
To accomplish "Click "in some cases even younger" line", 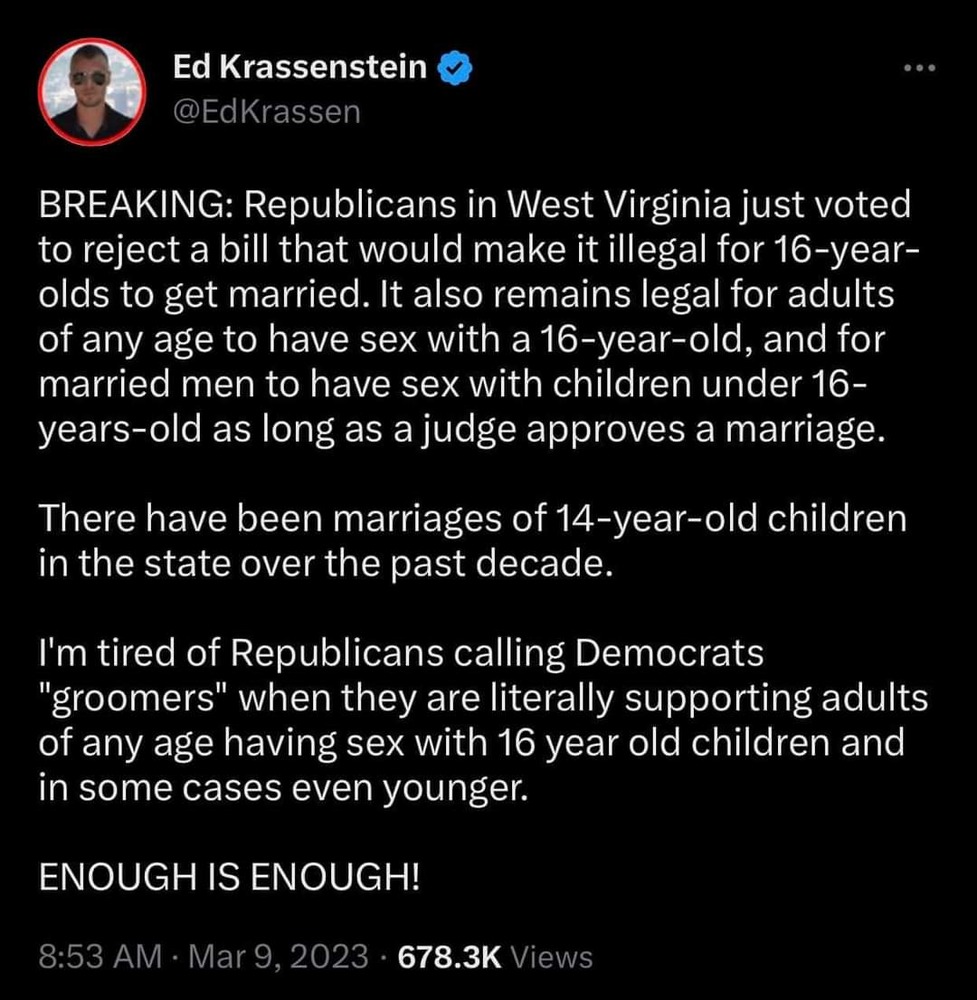I will (280, 788).
